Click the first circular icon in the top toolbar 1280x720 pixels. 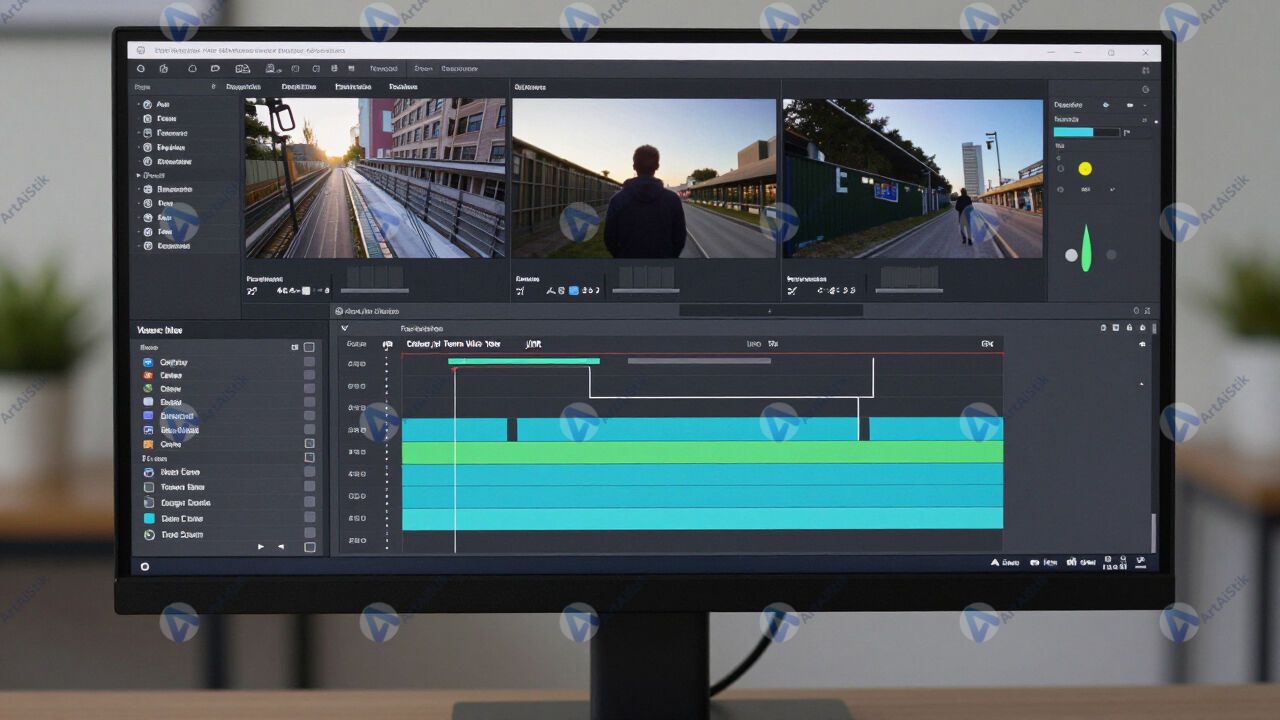coord(140,69)
